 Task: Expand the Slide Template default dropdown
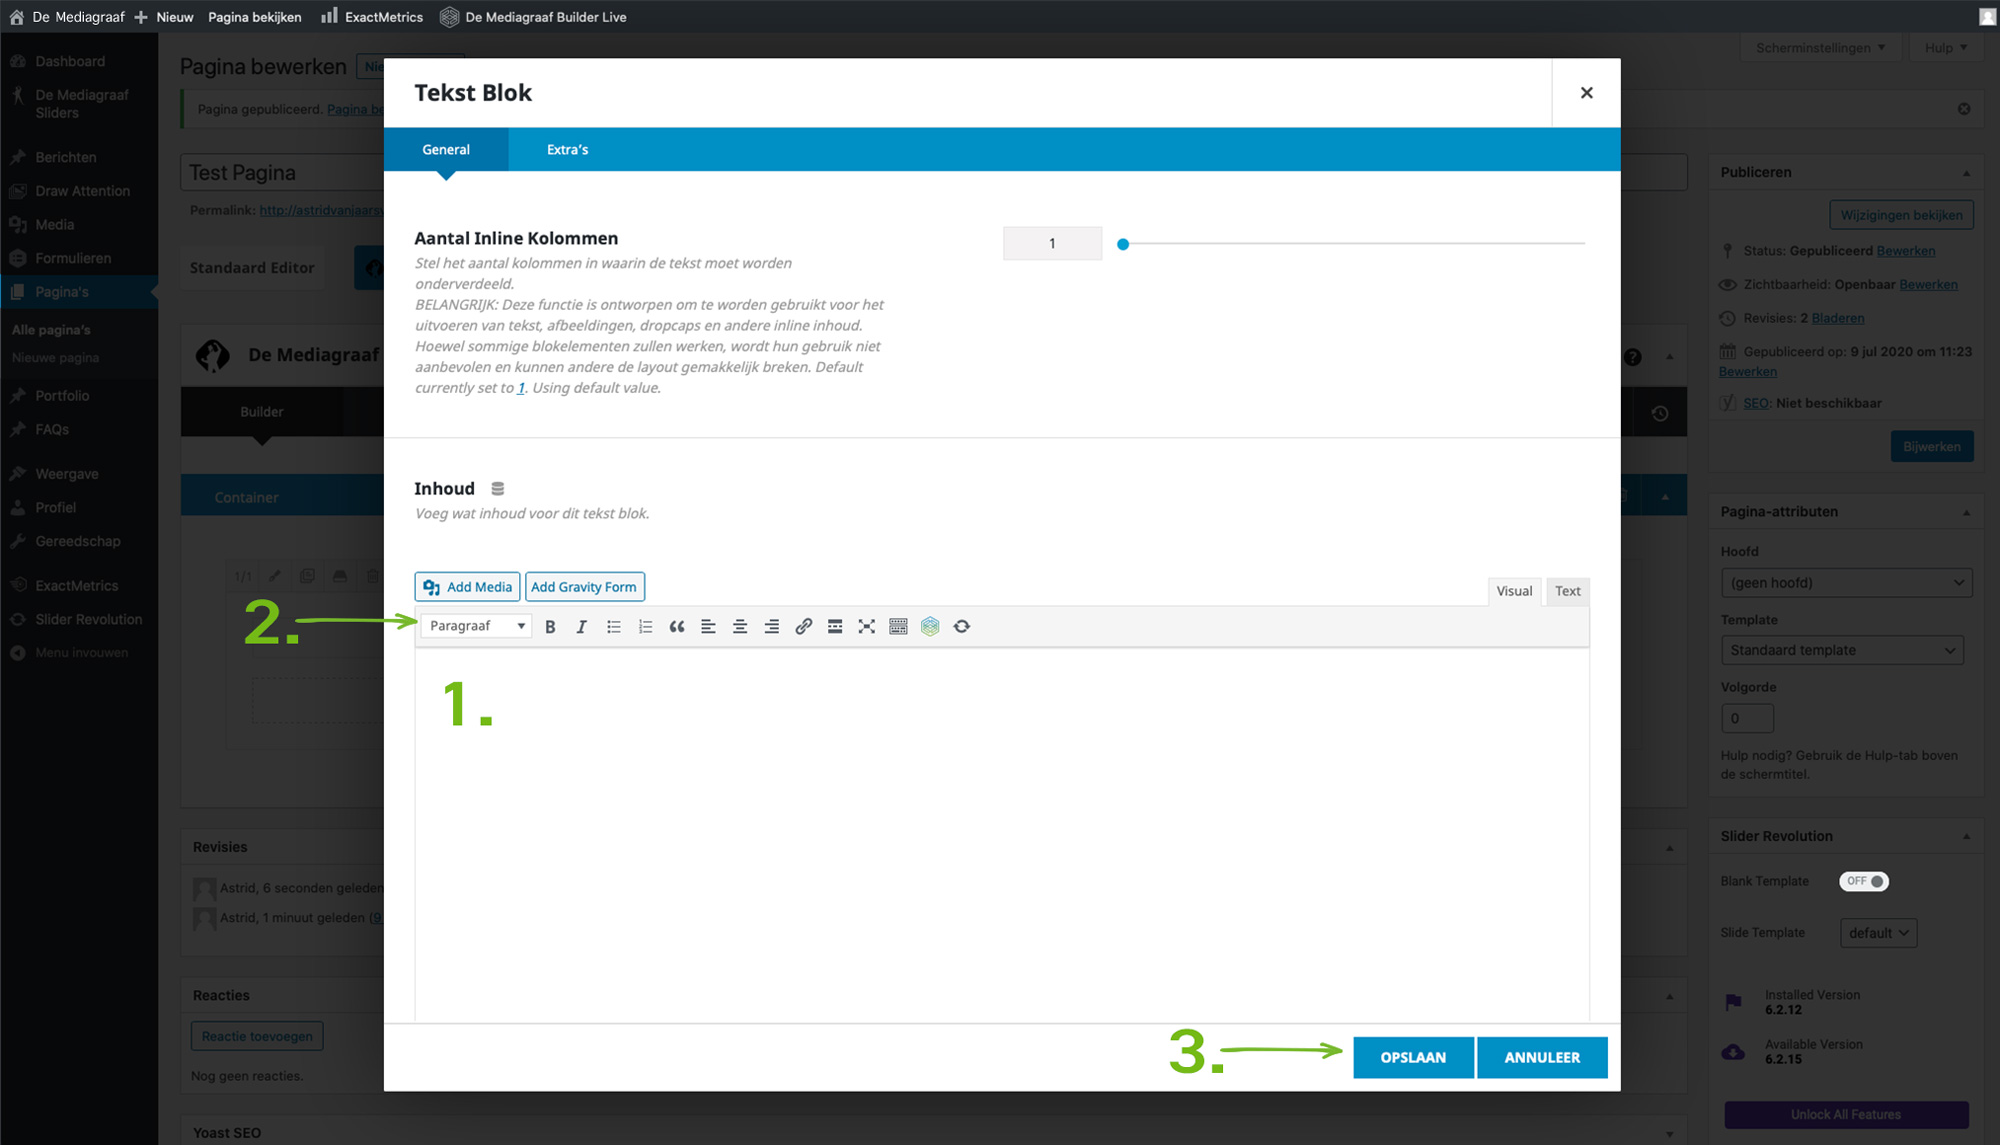[1878, 933]
